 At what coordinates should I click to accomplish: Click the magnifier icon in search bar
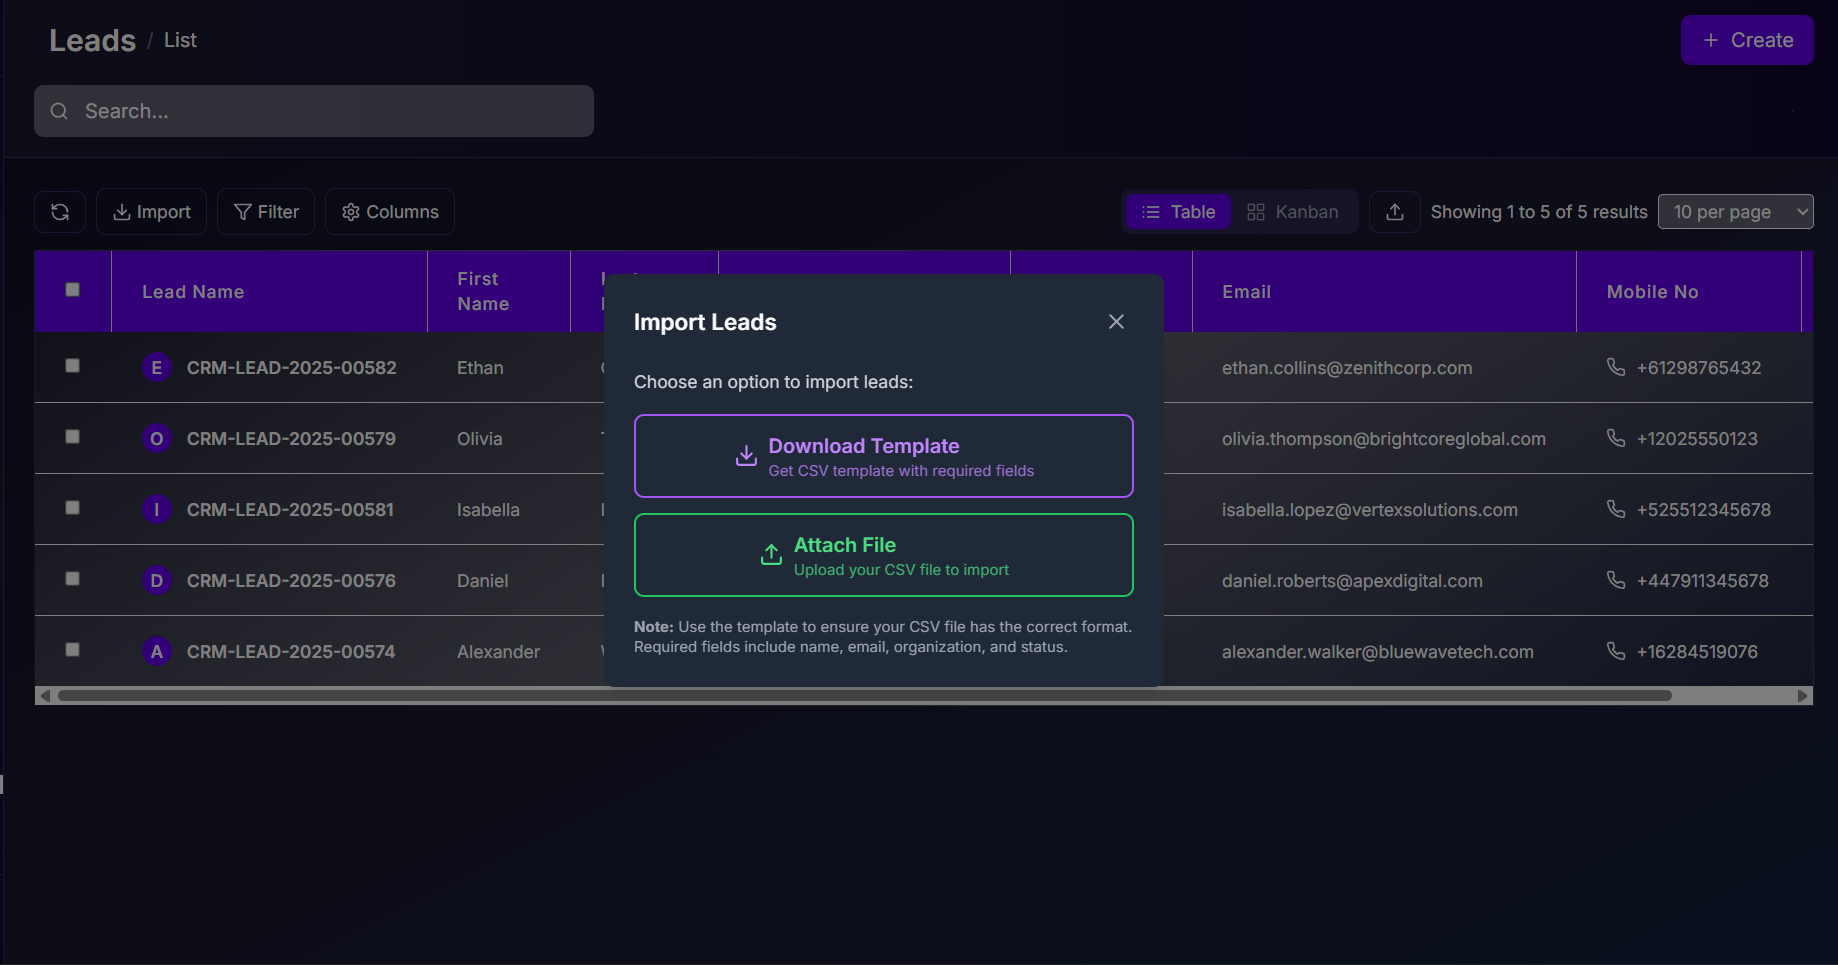coord(60,111)
